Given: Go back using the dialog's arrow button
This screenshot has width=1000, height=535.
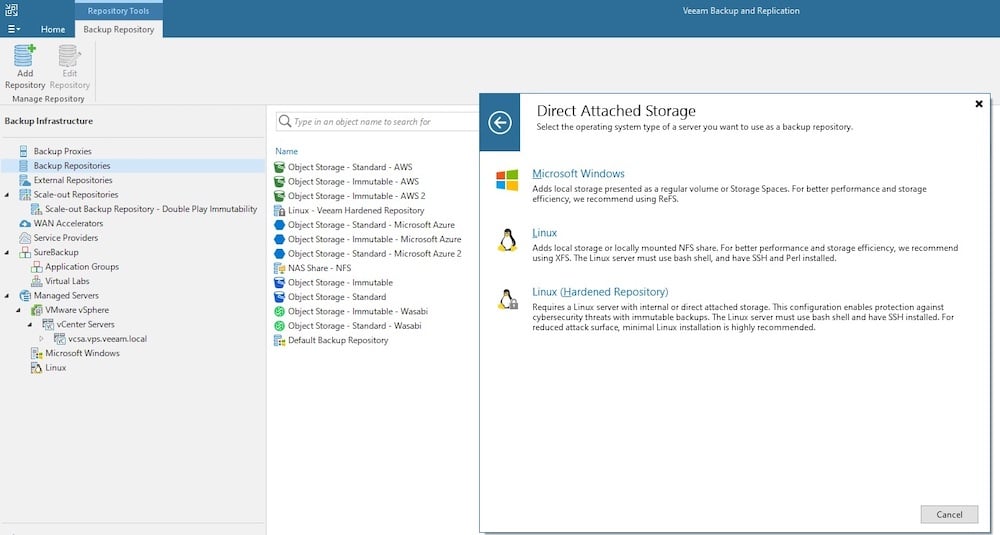Looking at the screenshot, I should 499,122.
